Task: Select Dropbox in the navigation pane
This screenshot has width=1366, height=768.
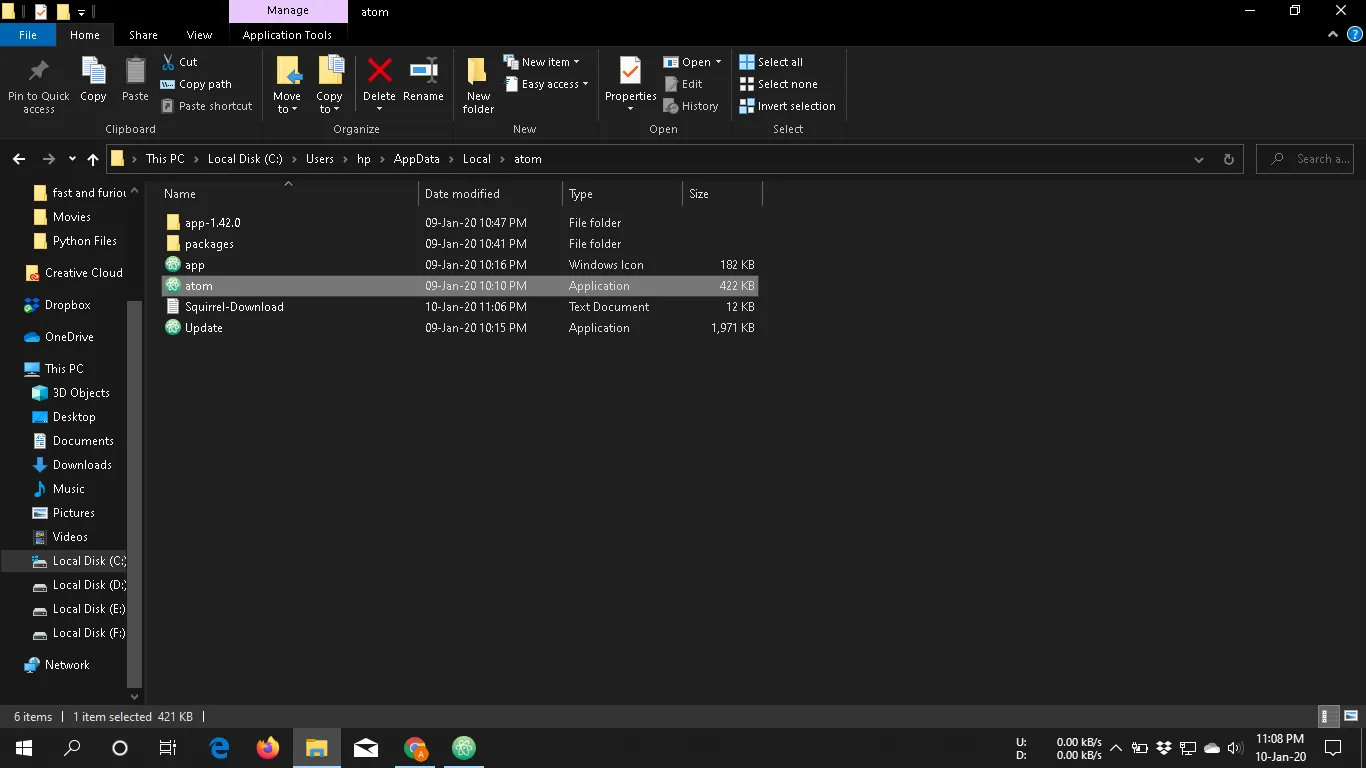Action: 67,305
